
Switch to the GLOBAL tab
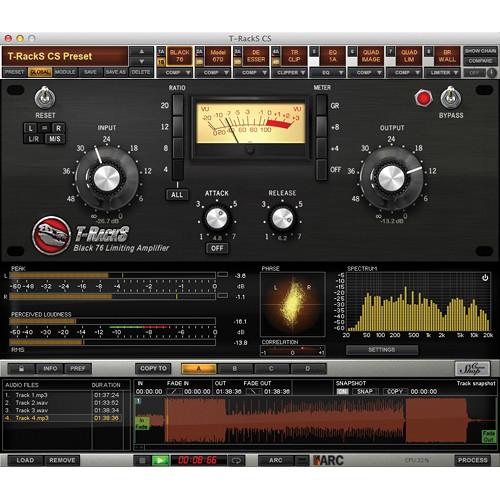40,72
